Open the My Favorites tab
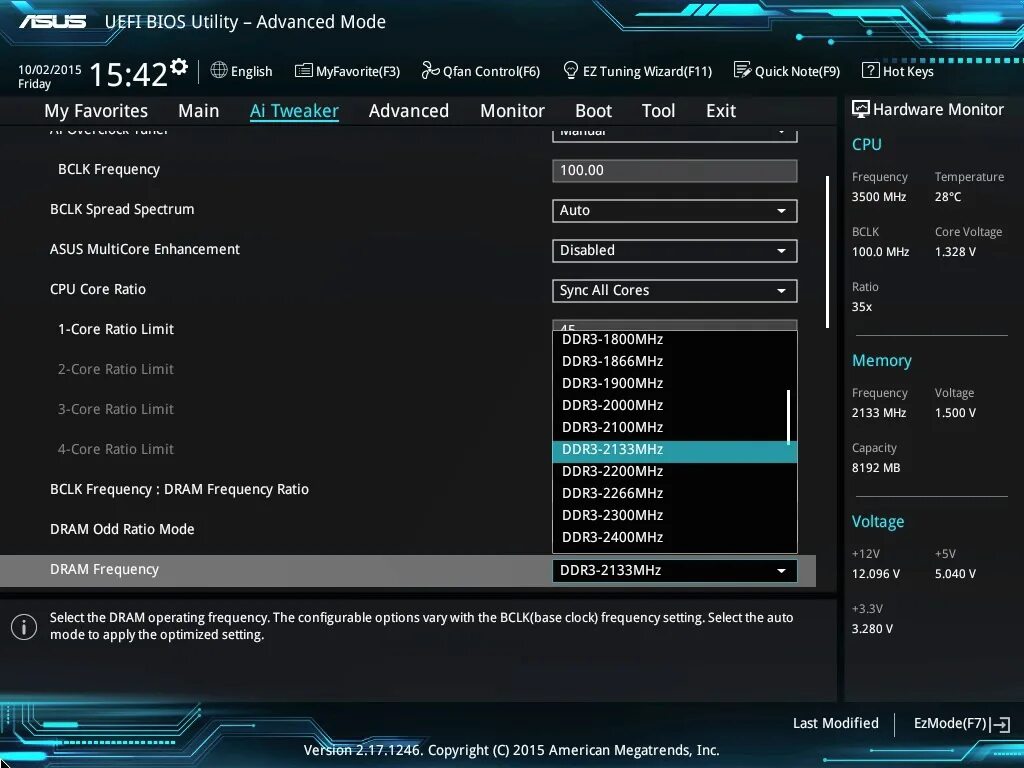 click(96, 111)
